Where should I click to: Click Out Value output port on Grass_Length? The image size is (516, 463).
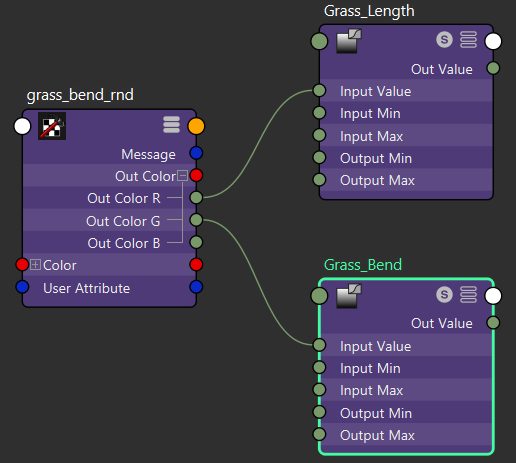[x=493, y=68]
